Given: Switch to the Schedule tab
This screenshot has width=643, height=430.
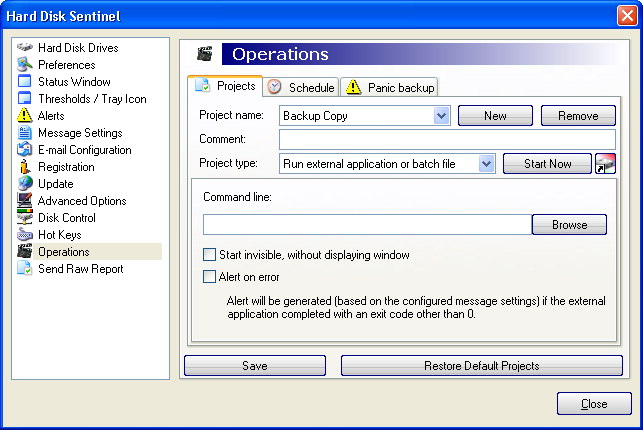Looking at the screenshot, I should pos(301,87).
